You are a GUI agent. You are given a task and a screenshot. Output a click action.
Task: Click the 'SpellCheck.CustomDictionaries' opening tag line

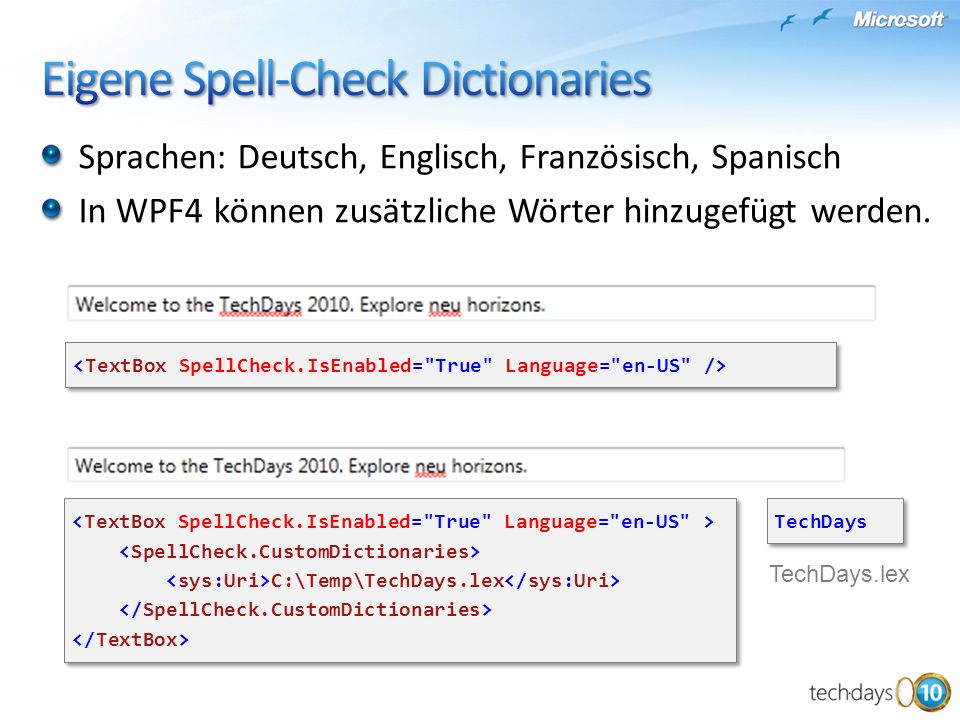pyautogui.click(x=299, y=552)
